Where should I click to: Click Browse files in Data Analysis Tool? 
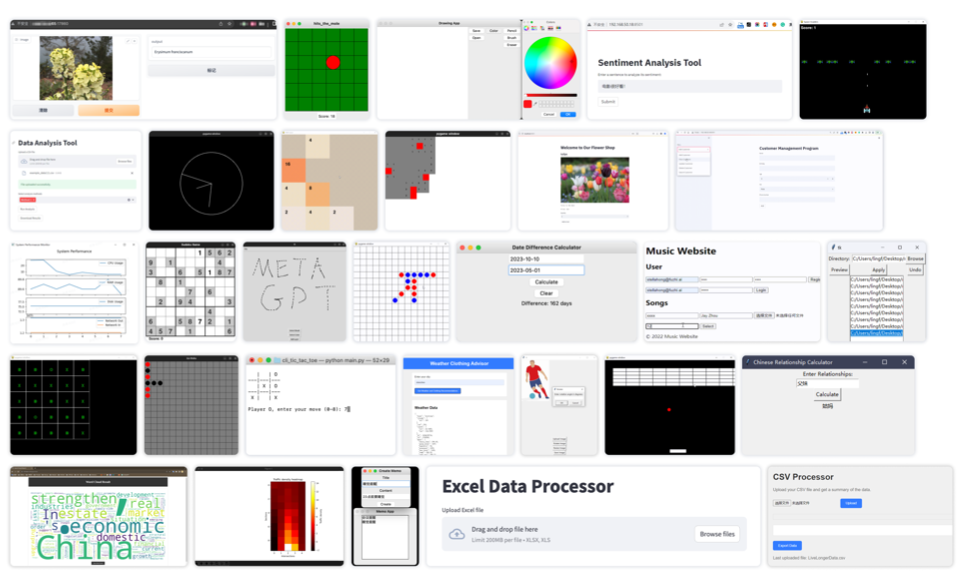click(124, 161)
